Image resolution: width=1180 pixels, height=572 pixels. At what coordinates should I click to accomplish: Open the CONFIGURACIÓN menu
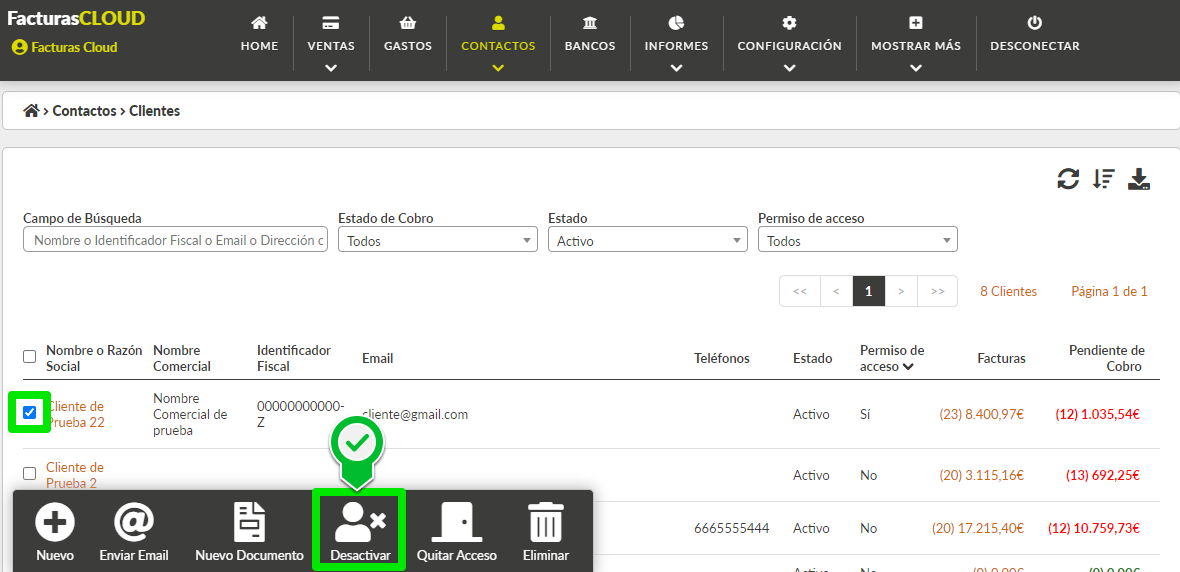pyautogui.click(x=789, y=44)
